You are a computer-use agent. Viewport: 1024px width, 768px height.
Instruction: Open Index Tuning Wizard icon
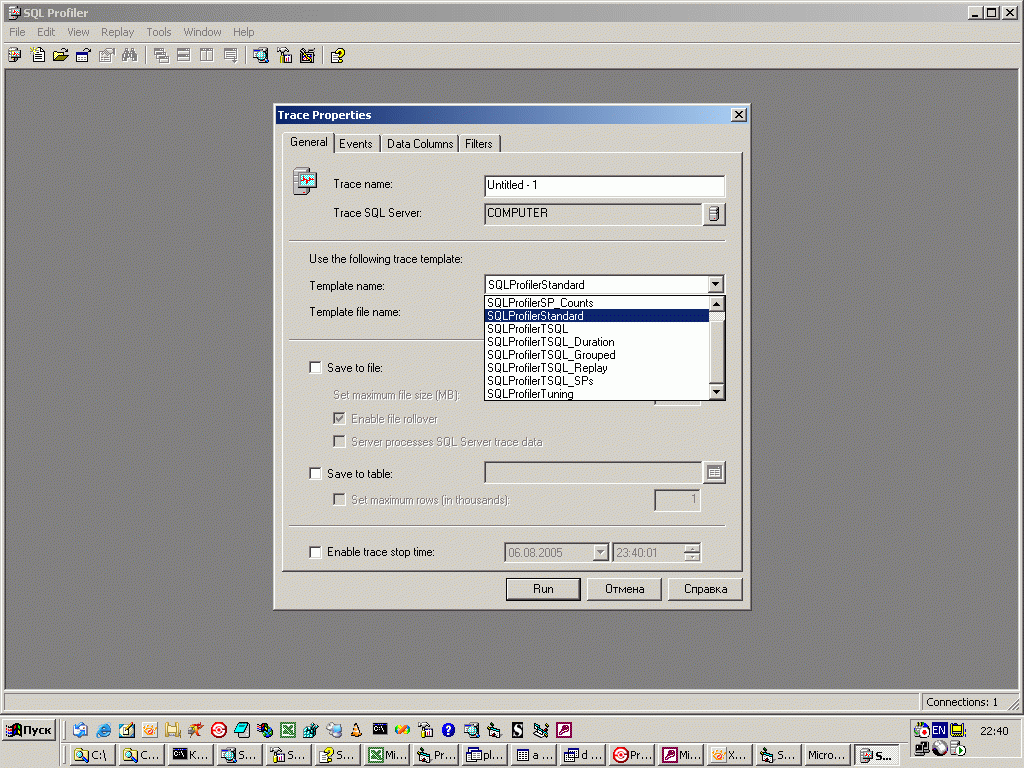pos(307,56)
